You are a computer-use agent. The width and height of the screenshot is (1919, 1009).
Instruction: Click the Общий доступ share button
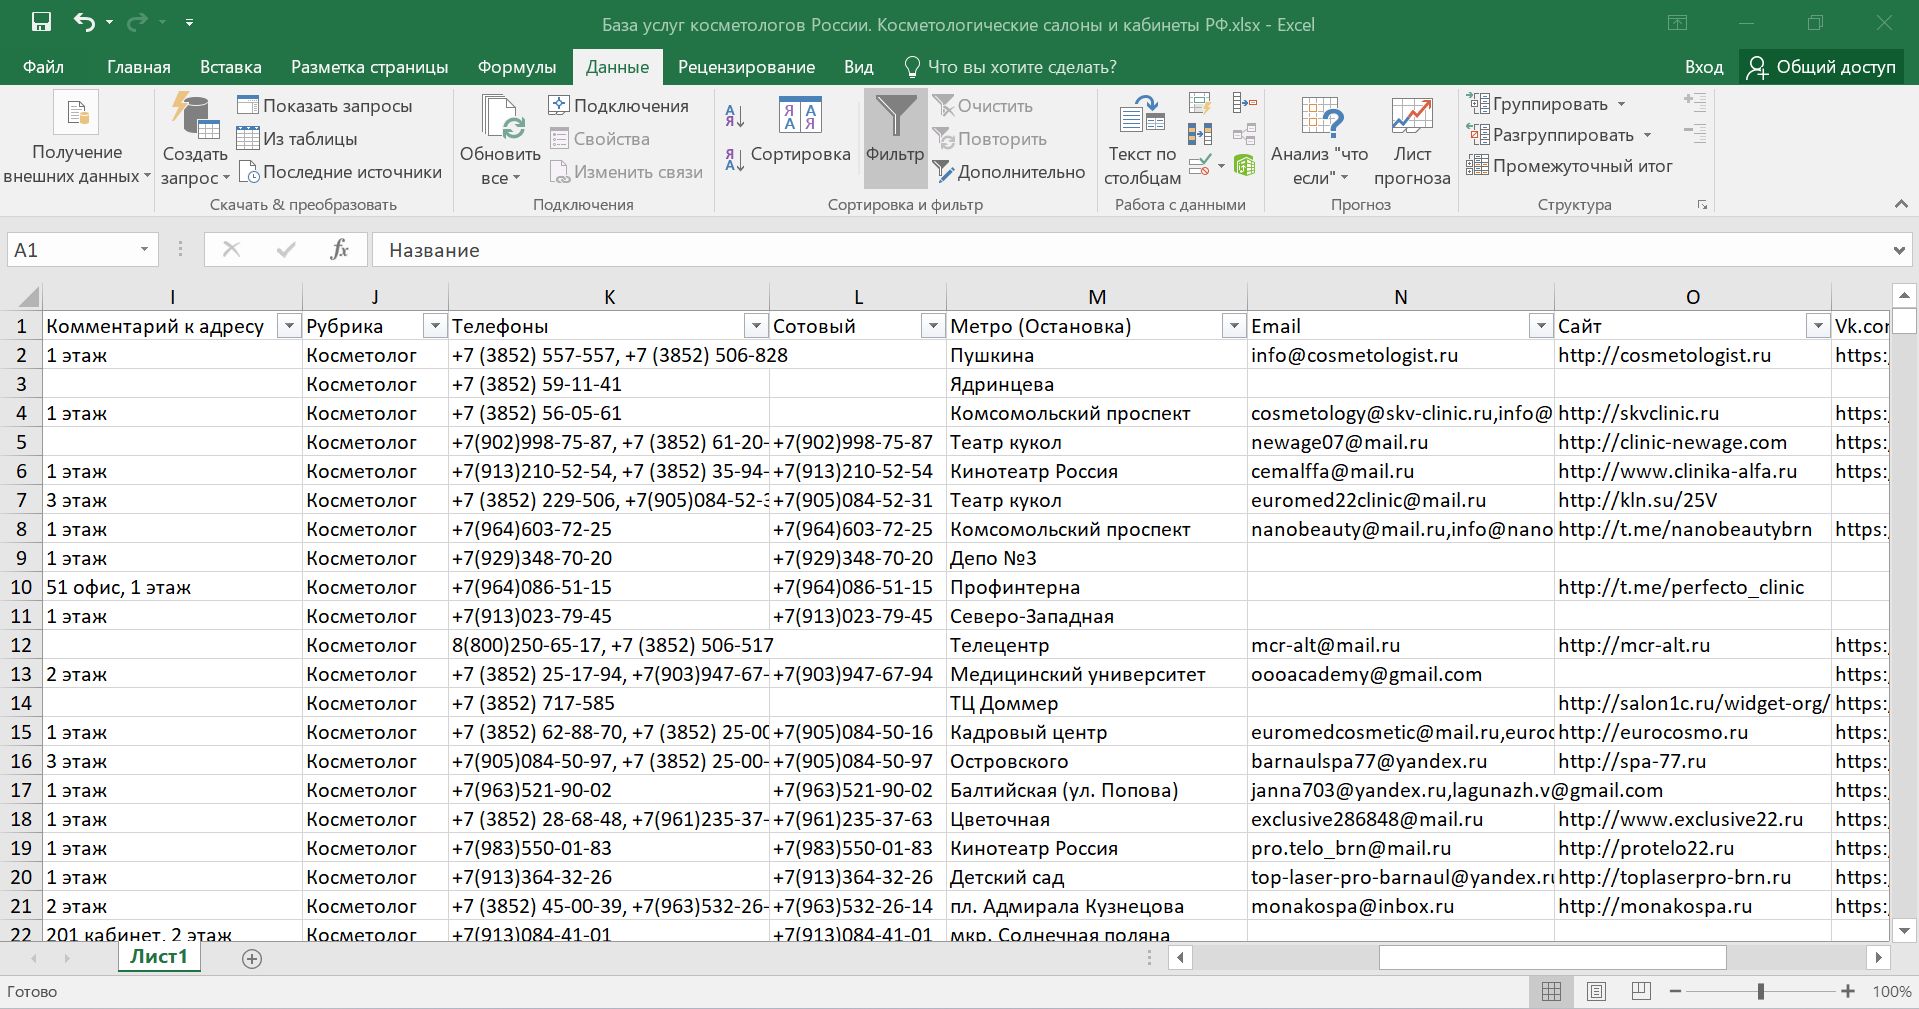pyautogui.click(x=1821, y=67)
